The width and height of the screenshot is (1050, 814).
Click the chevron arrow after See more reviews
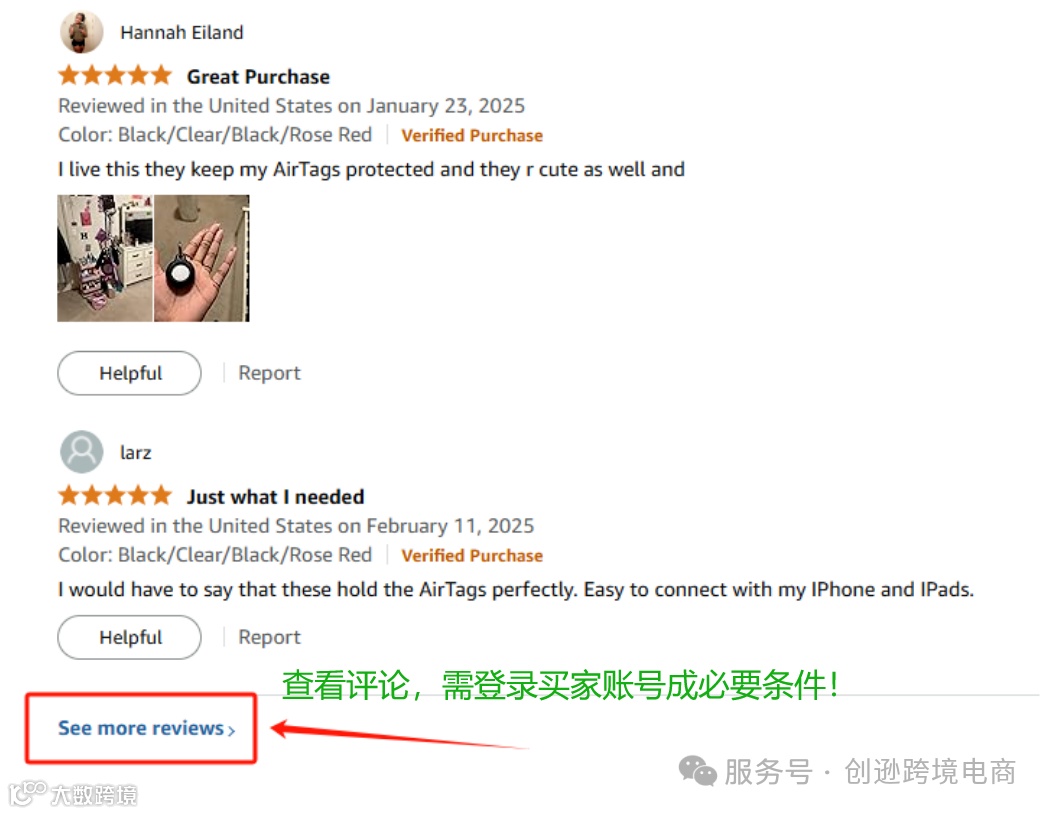[231, 730]
